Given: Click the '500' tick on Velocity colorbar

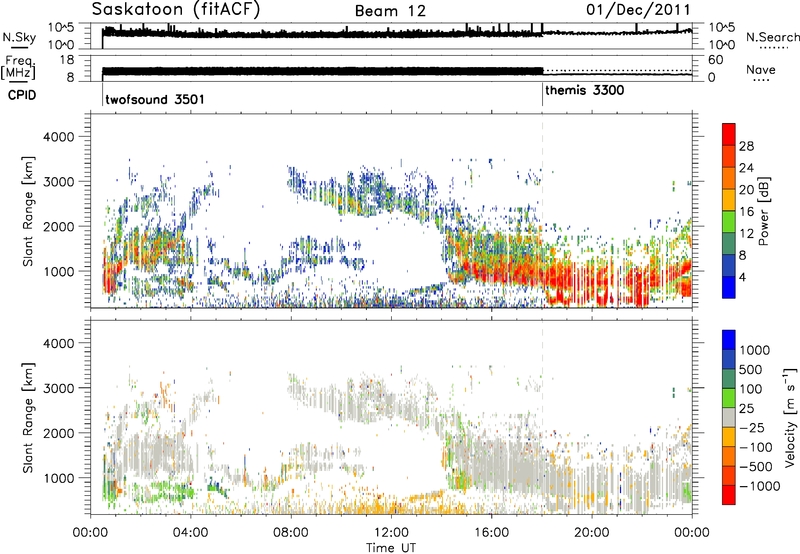Looking at the screenshot, I should pyautogui.click(x=751, y=369).
